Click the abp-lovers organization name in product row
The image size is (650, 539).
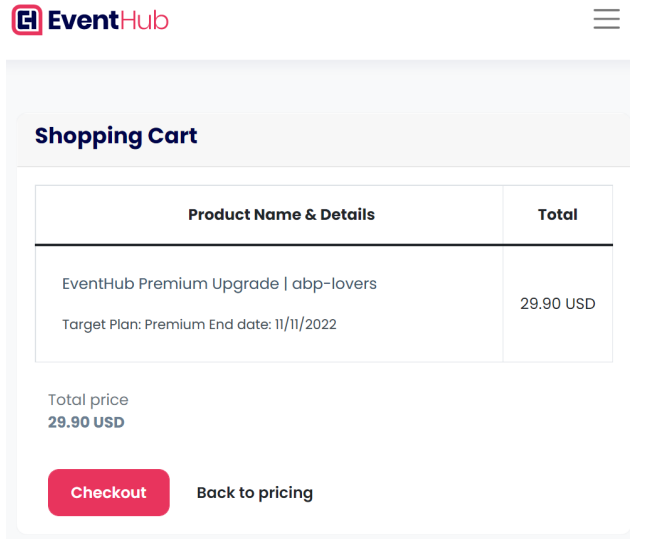[x=334, y=284]
